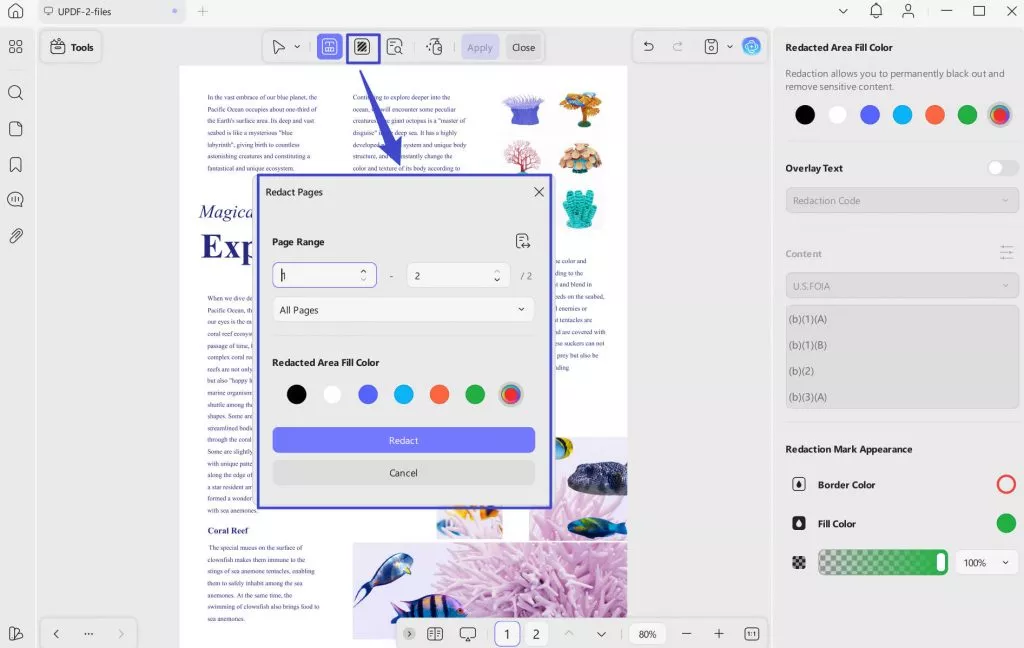This screenshot has height=648, width=1024.
Task: Open the Border Color red swatch
Action: point(1006,484)
